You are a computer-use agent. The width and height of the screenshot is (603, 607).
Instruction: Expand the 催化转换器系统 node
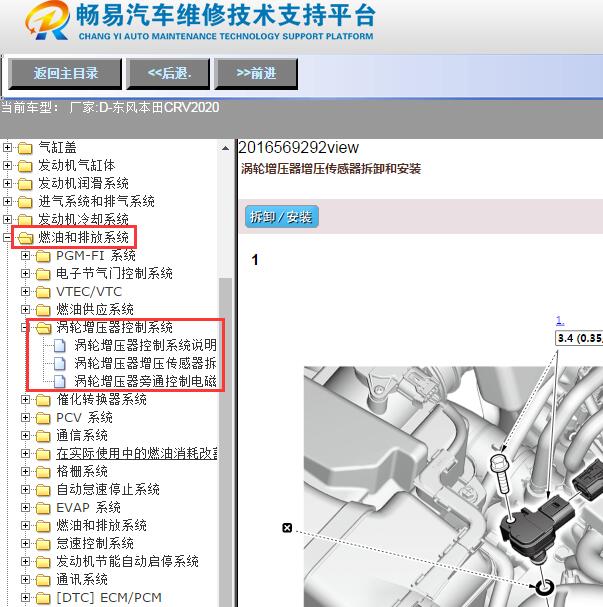coord(25,400)
